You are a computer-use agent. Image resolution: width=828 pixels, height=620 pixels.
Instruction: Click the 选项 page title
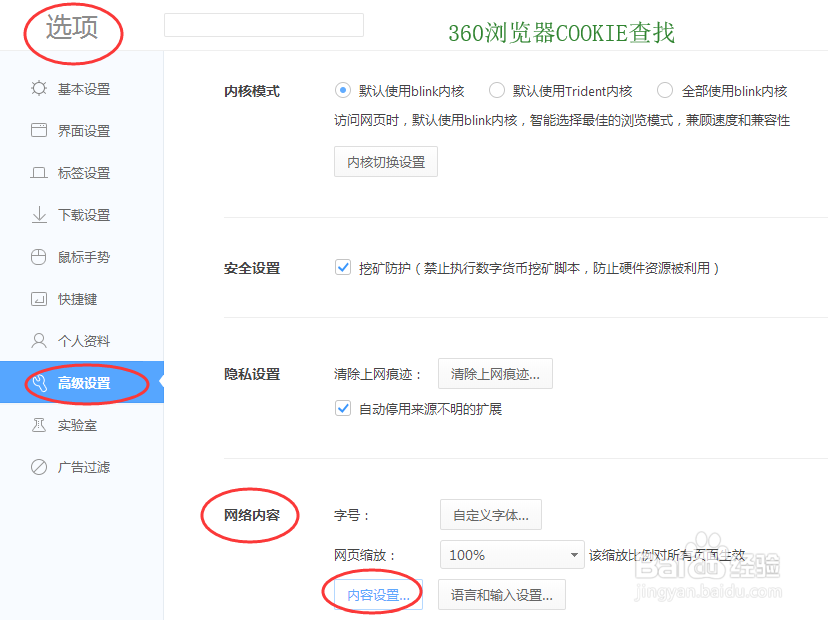point(72,26)
